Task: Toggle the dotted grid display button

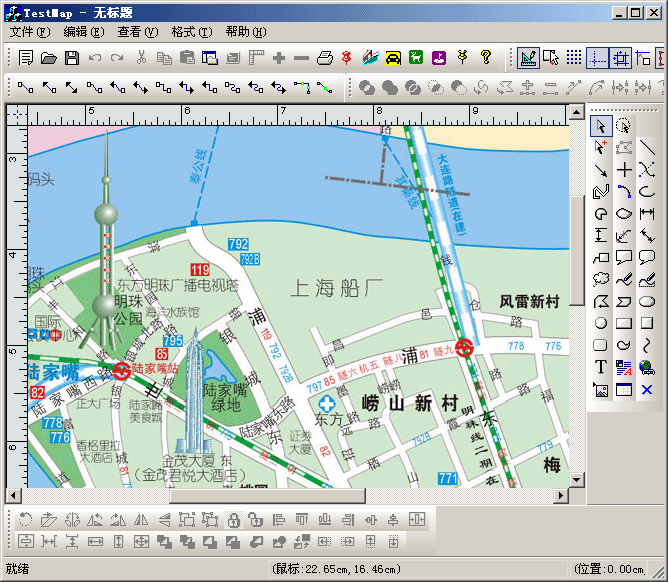Action: [574, 58]
